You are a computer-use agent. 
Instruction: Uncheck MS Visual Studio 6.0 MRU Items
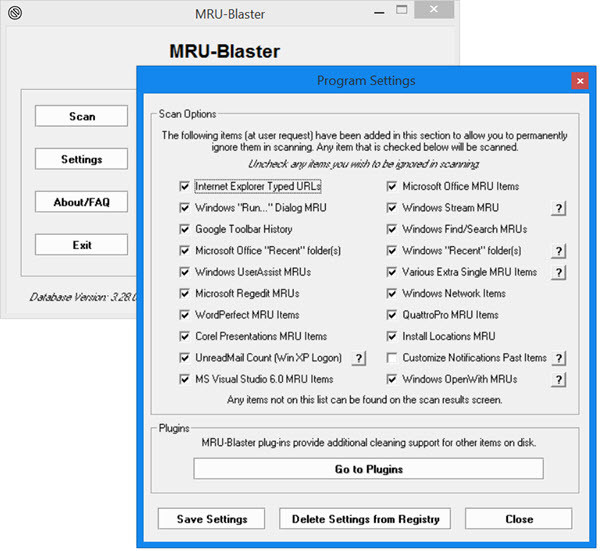click(x=184, y=379)
